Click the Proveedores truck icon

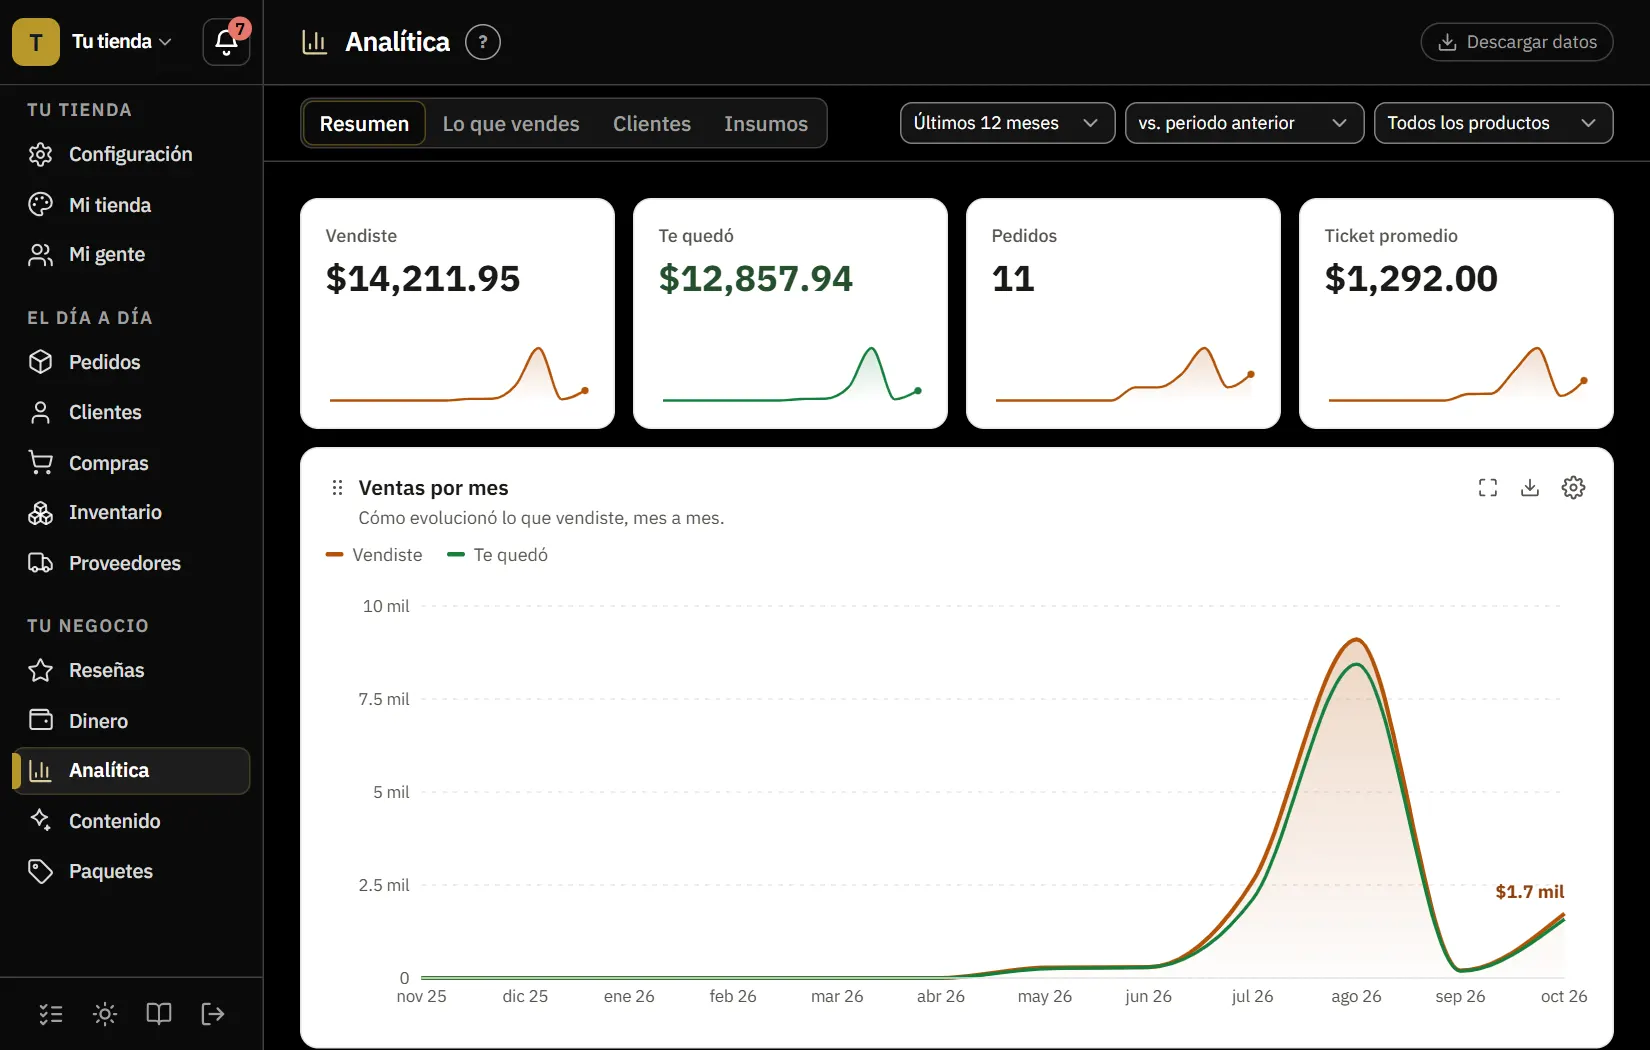[40, 563]
